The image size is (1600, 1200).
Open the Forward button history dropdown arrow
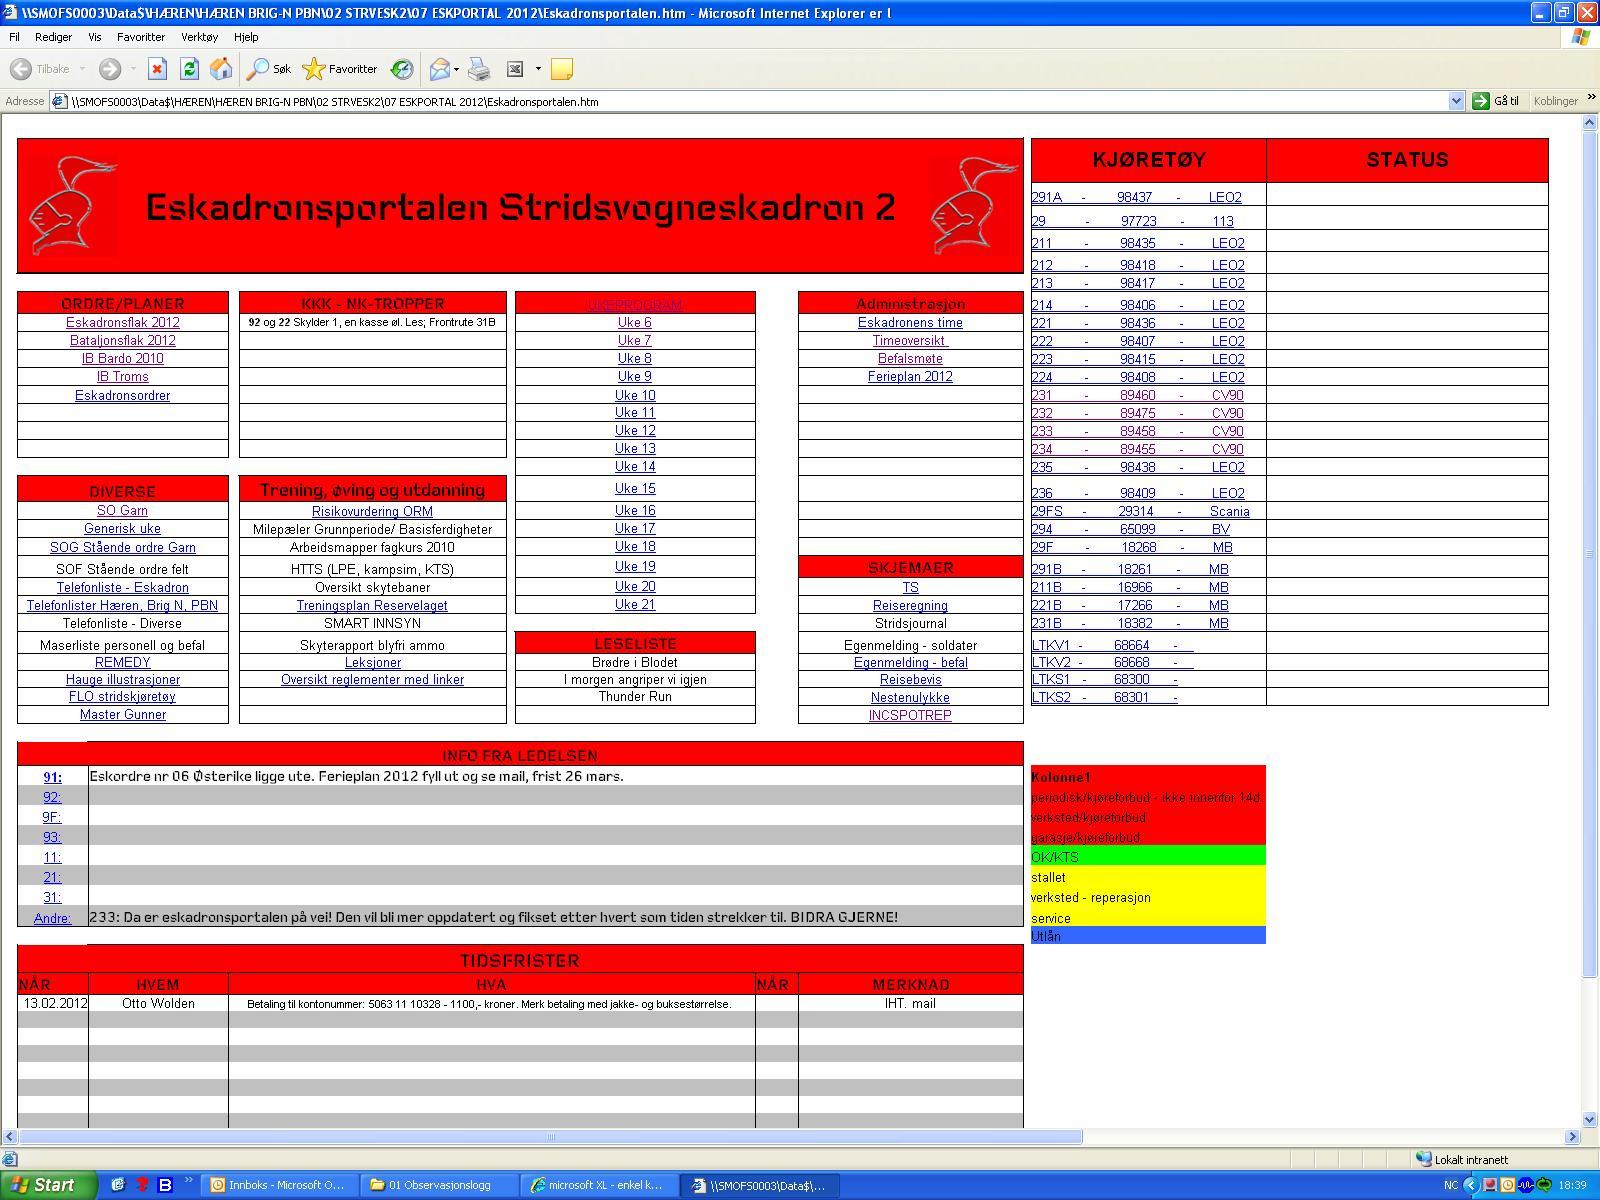click(x=133, y=69)
